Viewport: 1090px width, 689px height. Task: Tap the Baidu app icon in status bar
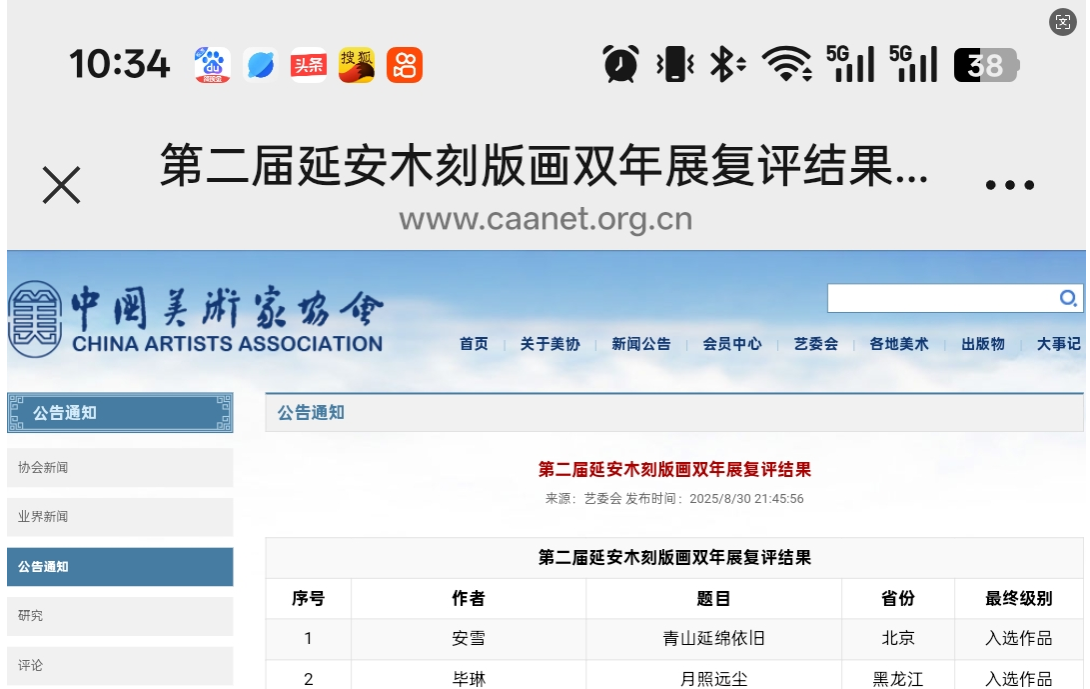(x=212, y=66)
